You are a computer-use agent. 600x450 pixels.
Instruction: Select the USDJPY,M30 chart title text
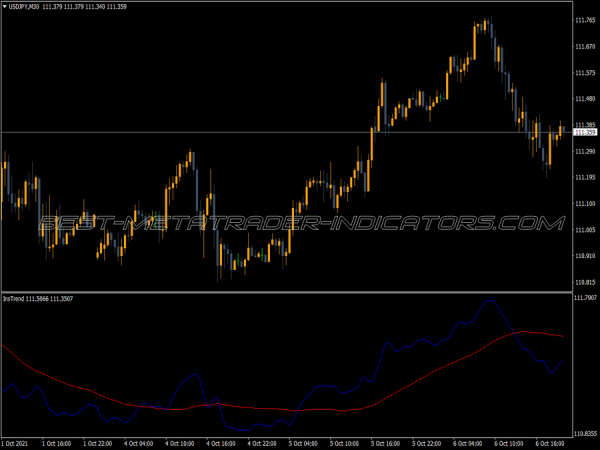(24, 7)
